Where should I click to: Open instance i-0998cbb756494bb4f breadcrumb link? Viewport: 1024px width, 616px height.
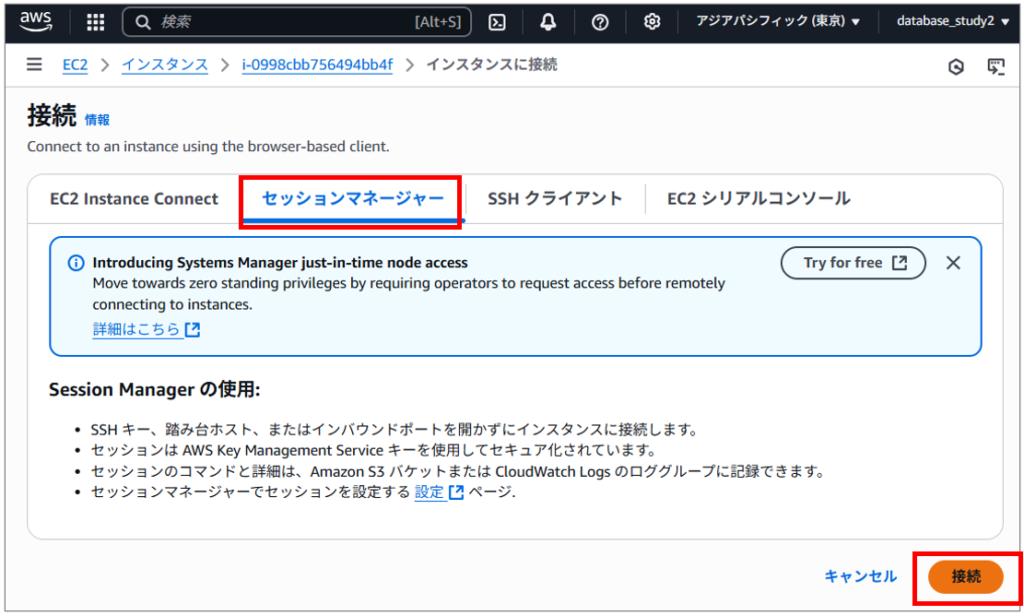point(317,65)
